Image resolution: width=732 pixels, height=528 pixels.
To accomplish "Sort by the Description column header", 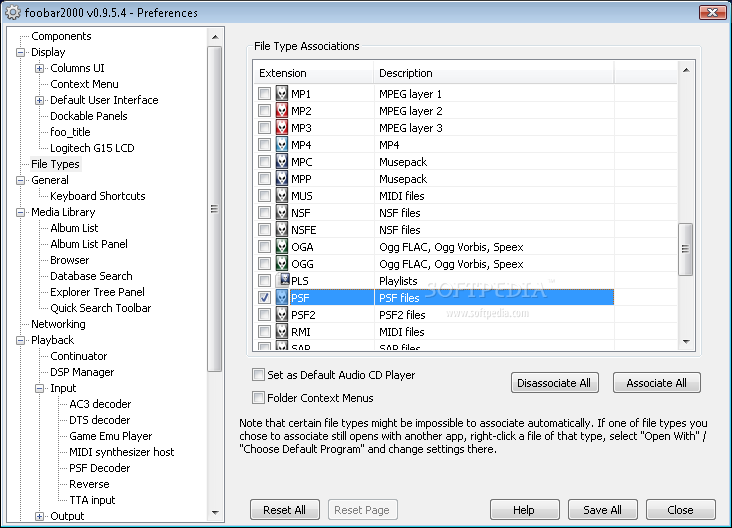I will tap(494, 73).
